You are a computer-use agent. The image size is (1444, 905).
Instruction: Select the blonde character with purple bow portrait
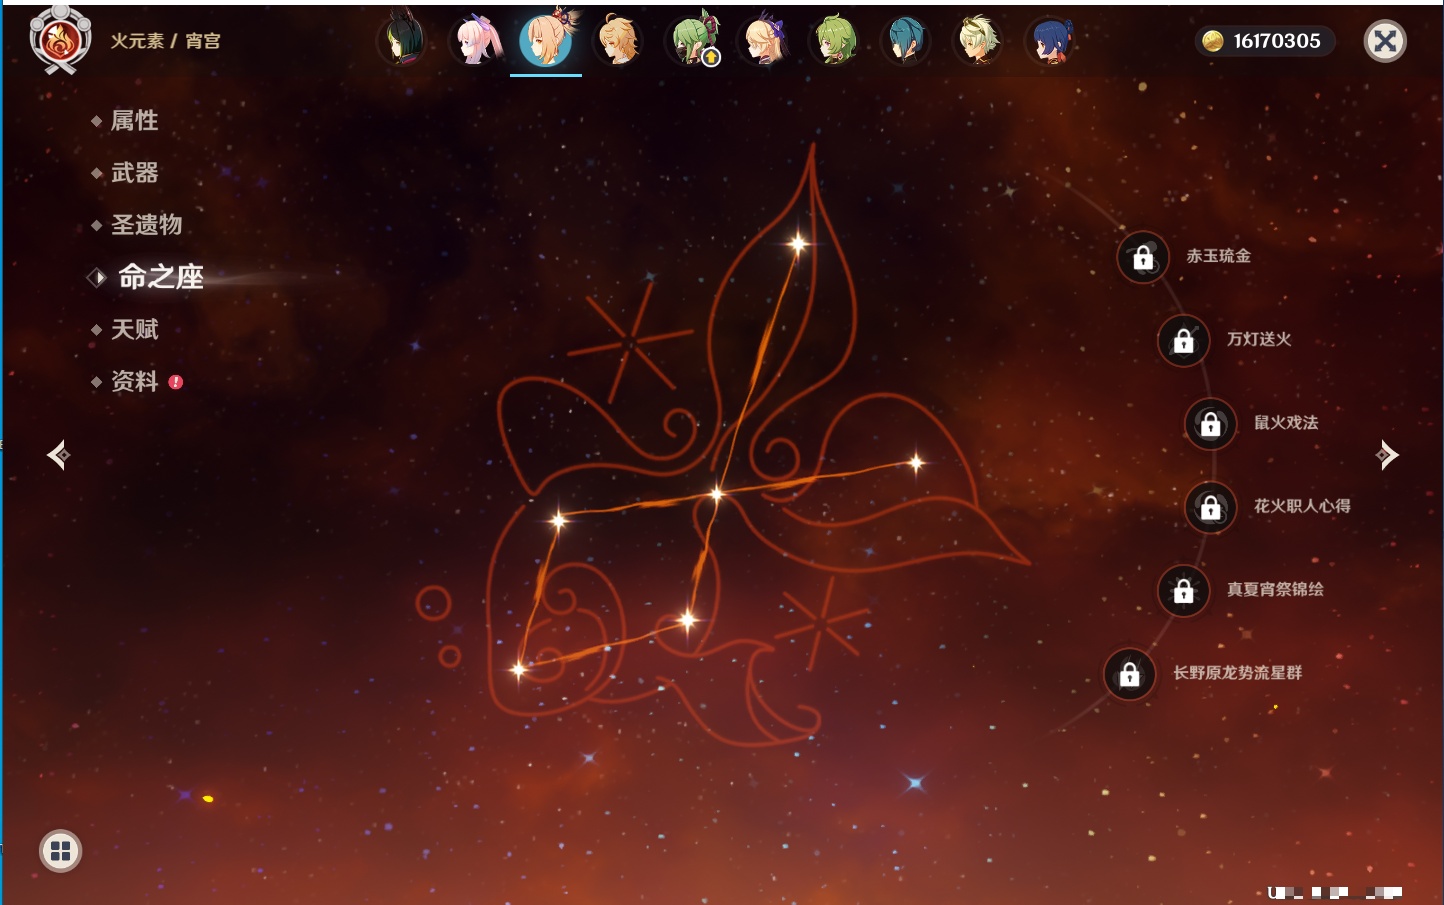point(763,41)
